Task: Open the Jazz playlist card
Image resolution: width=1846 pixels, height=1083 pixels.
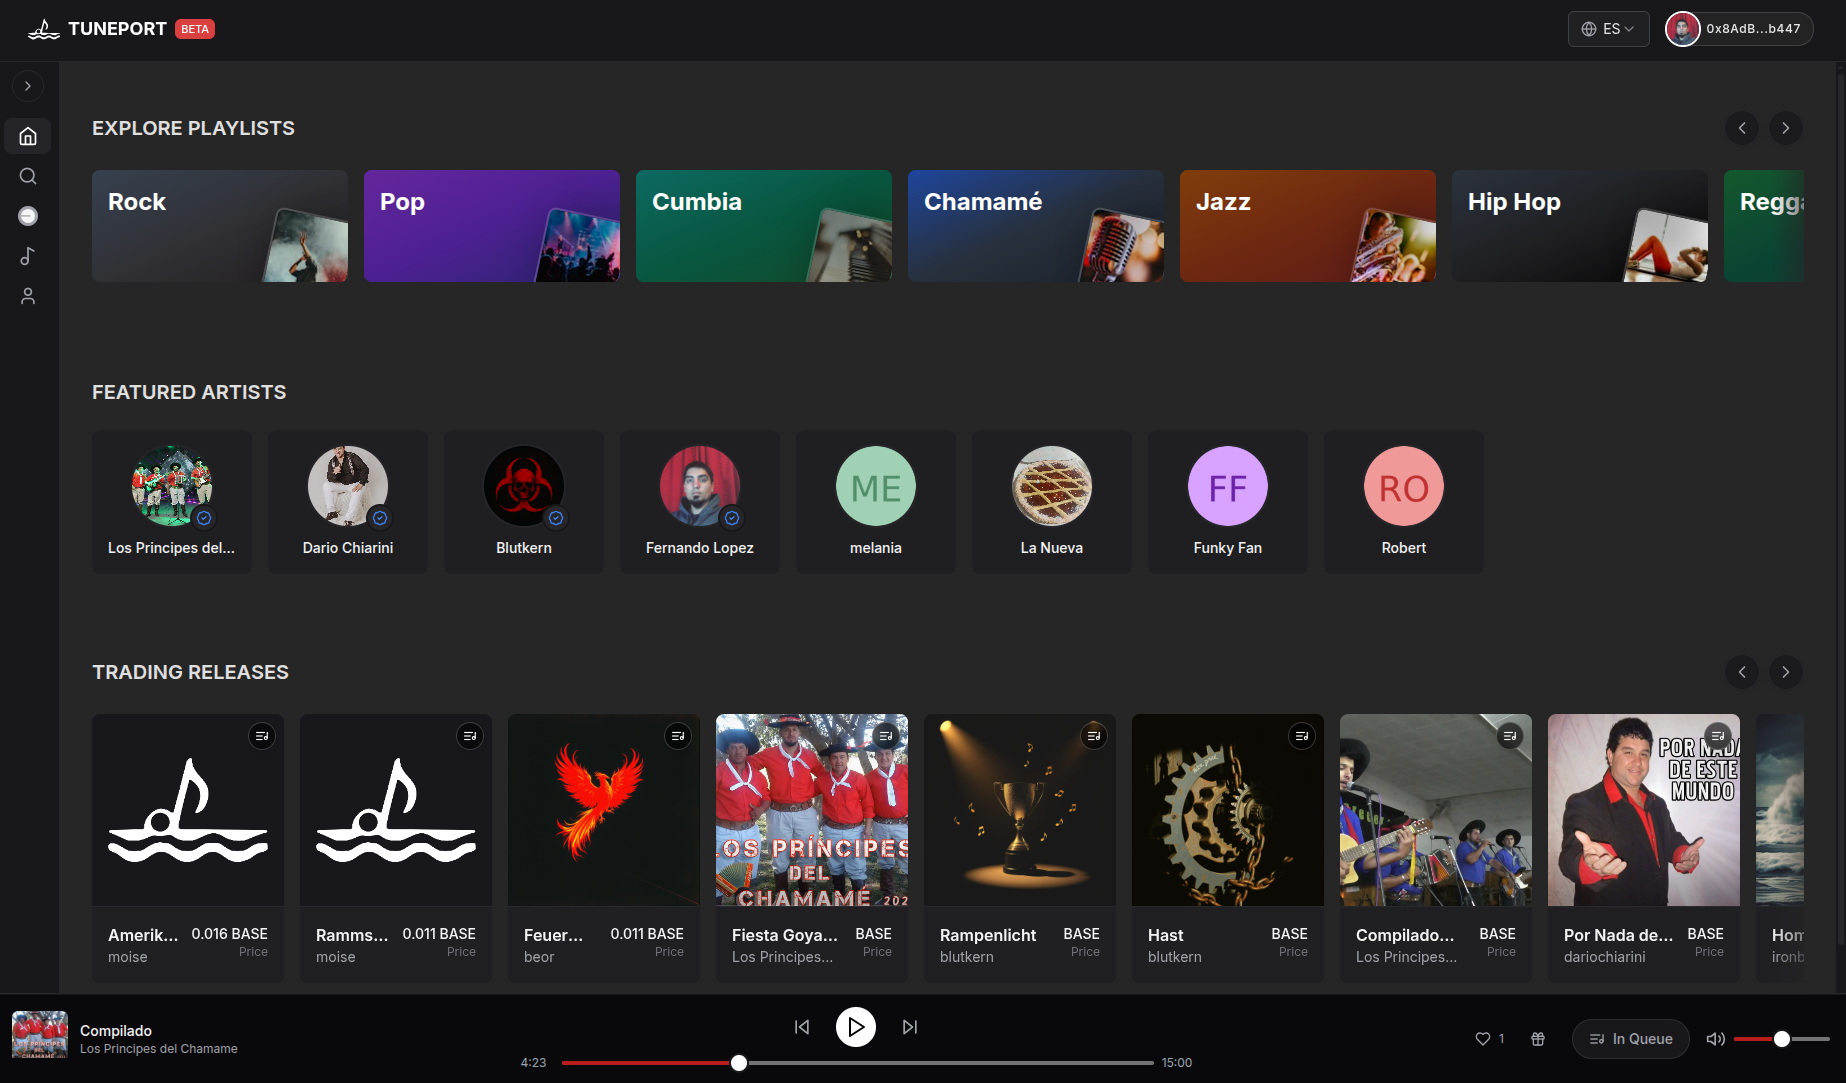Action: (x=1308, y=226)
